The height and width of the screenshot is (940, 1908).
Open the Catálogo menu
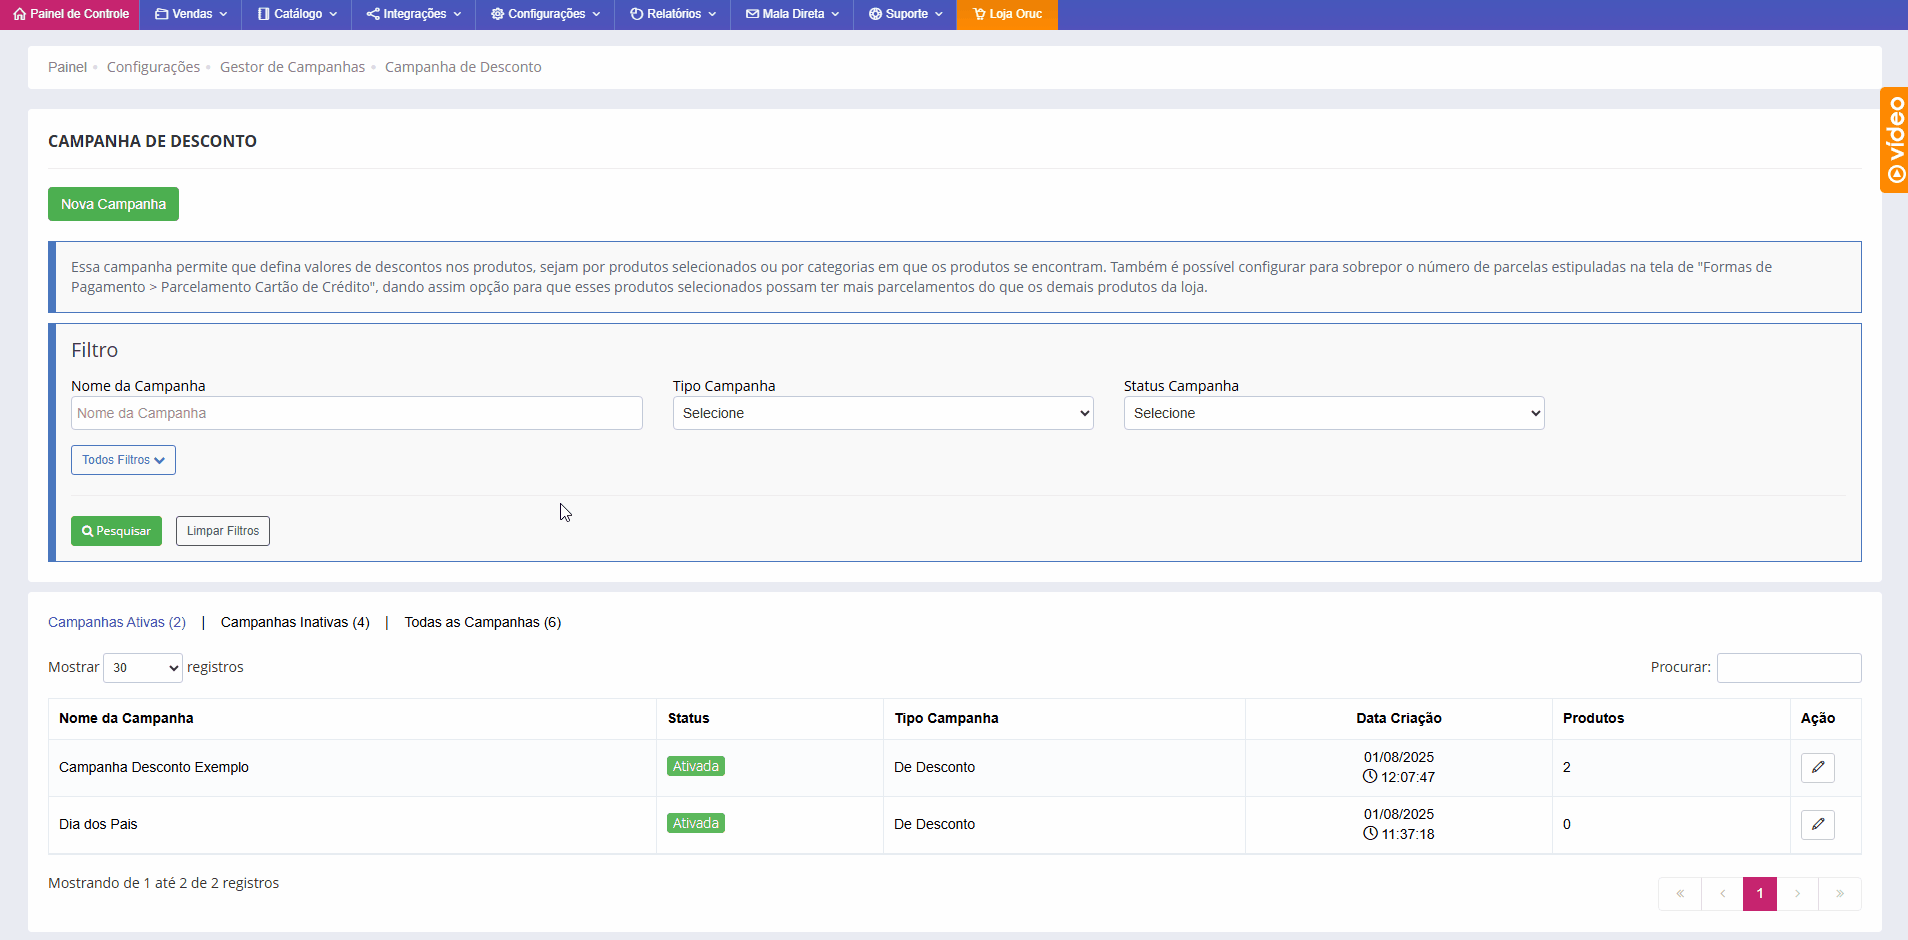(x=297, y=14)
